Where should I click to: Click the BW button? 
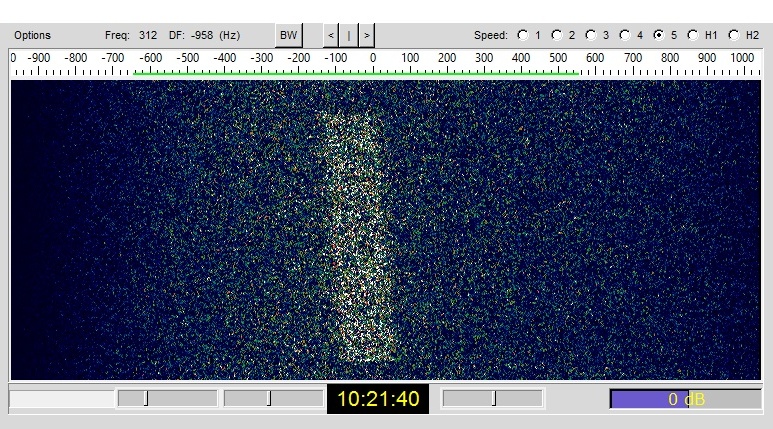(288, 36)
